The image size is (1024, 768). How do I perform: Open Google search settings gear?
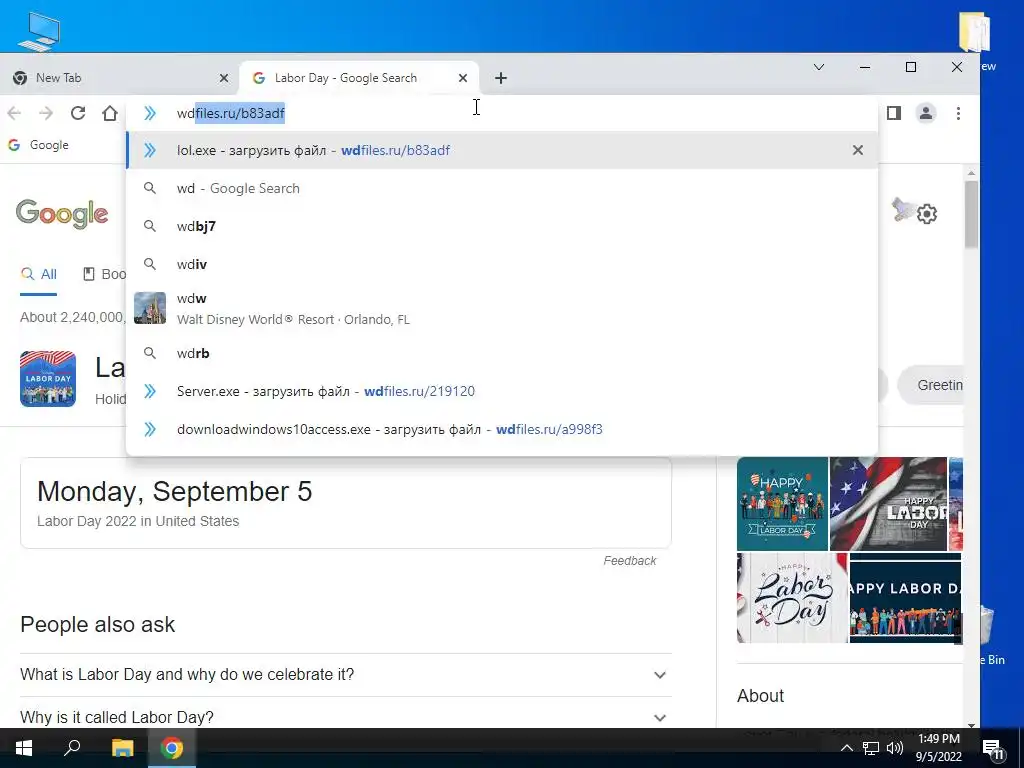[x=927, y=214]
